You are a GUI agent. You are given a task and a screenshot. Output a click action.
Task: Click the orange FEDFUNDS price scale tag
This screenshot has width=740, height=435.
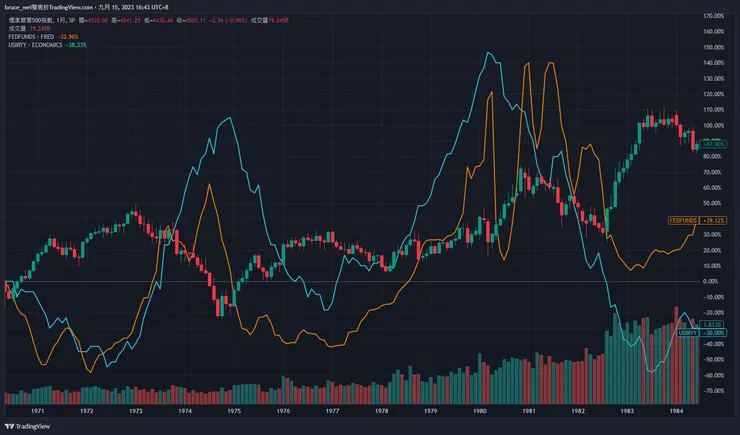pyautogui.click(x=683, y=220)
